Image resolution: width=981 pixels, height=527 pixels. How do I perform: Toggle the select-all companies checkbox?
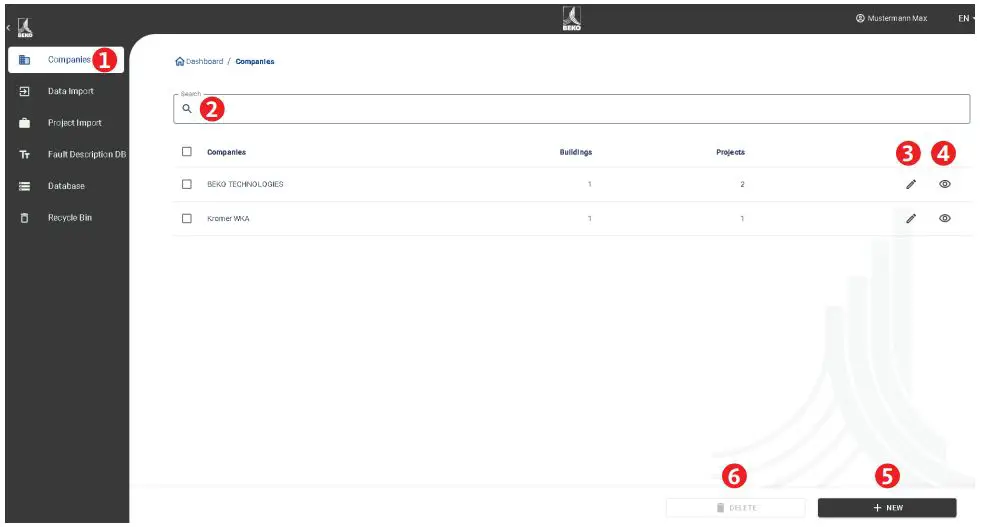[186, 151]
